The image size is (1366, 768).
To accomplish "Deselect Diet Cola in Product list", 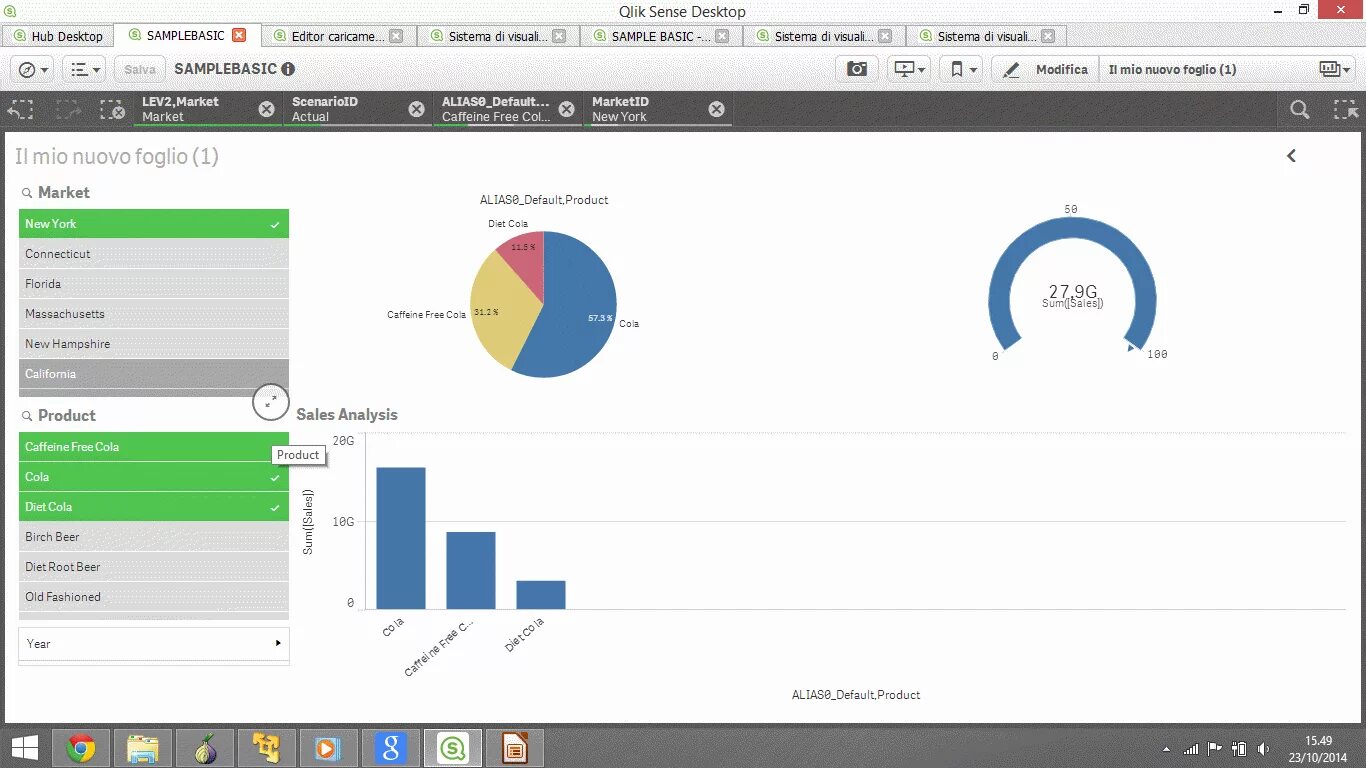I will coord(154,507).
